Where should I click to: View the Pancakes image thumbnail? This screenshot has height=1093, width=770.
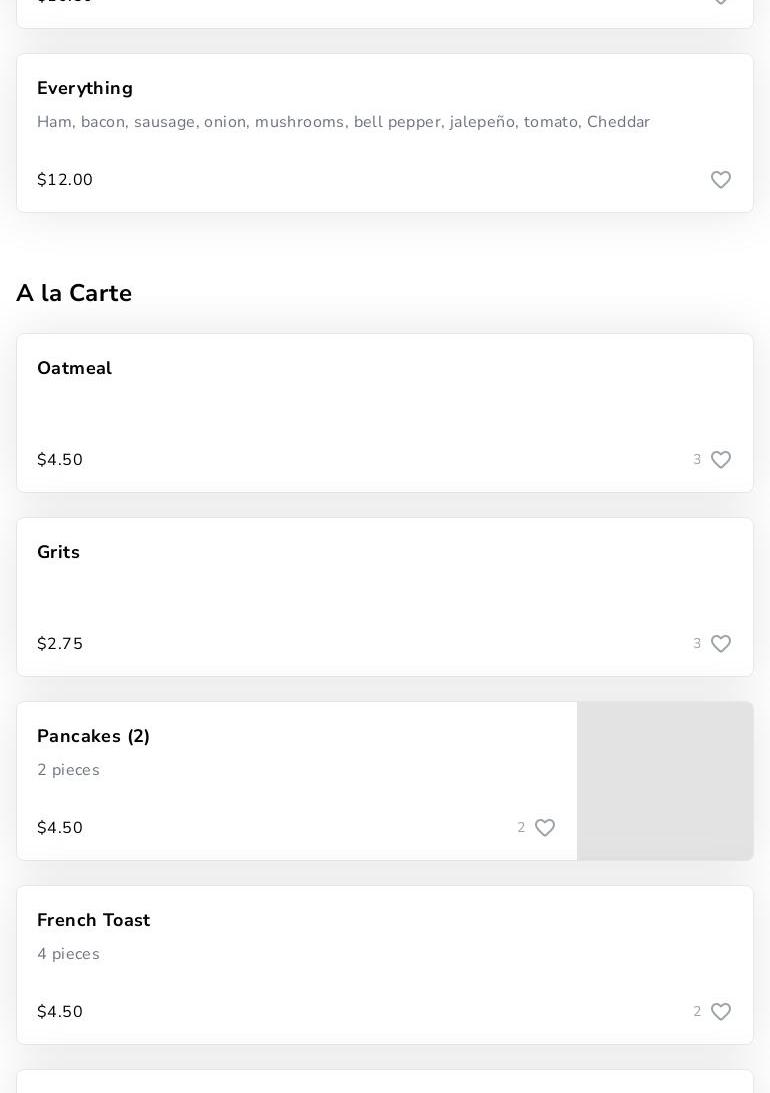(665, 781)
